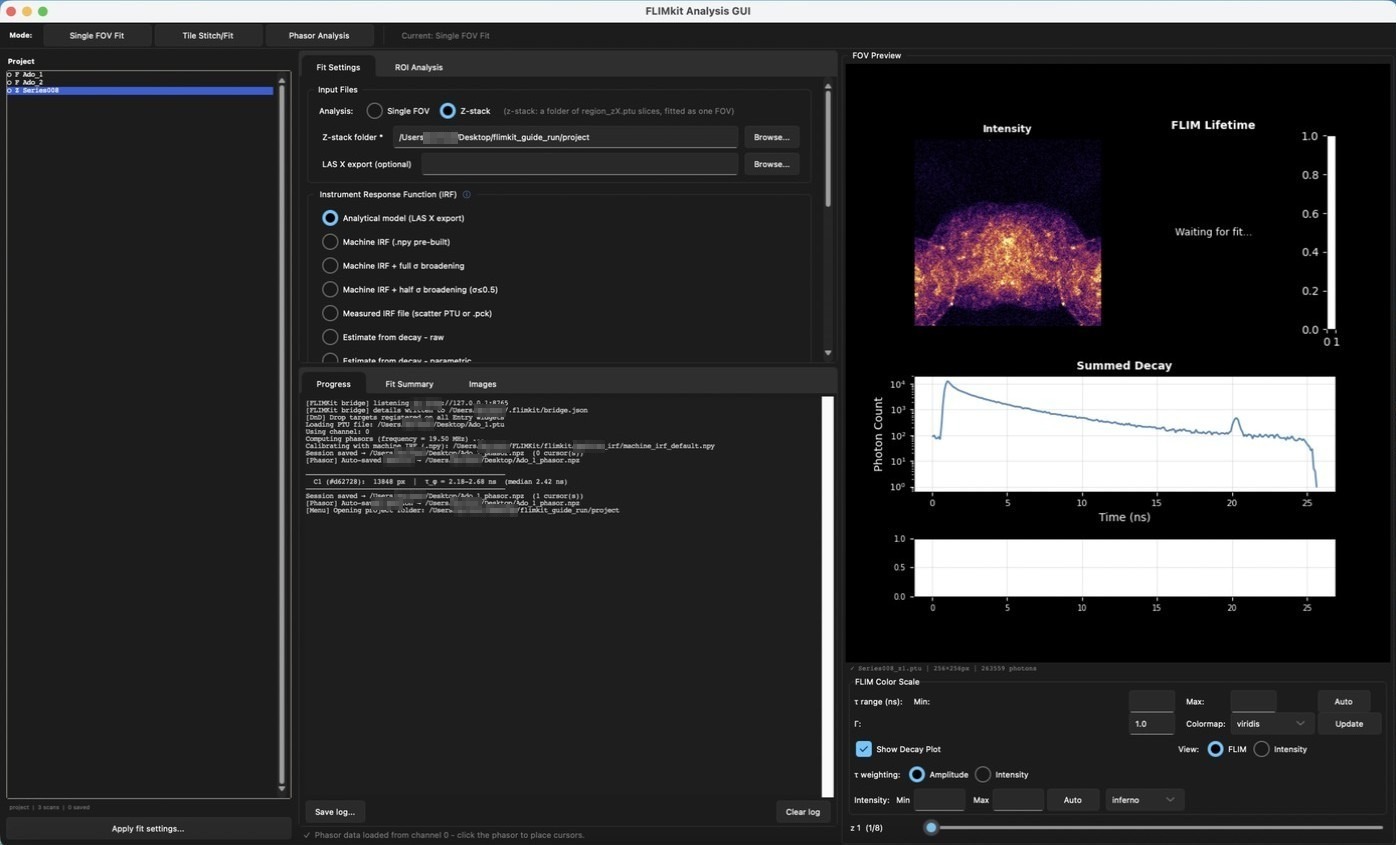Select Z-stack analysis radio button
The width and height of the screenshot is (1396, 845).
click(x=447, y=111)
